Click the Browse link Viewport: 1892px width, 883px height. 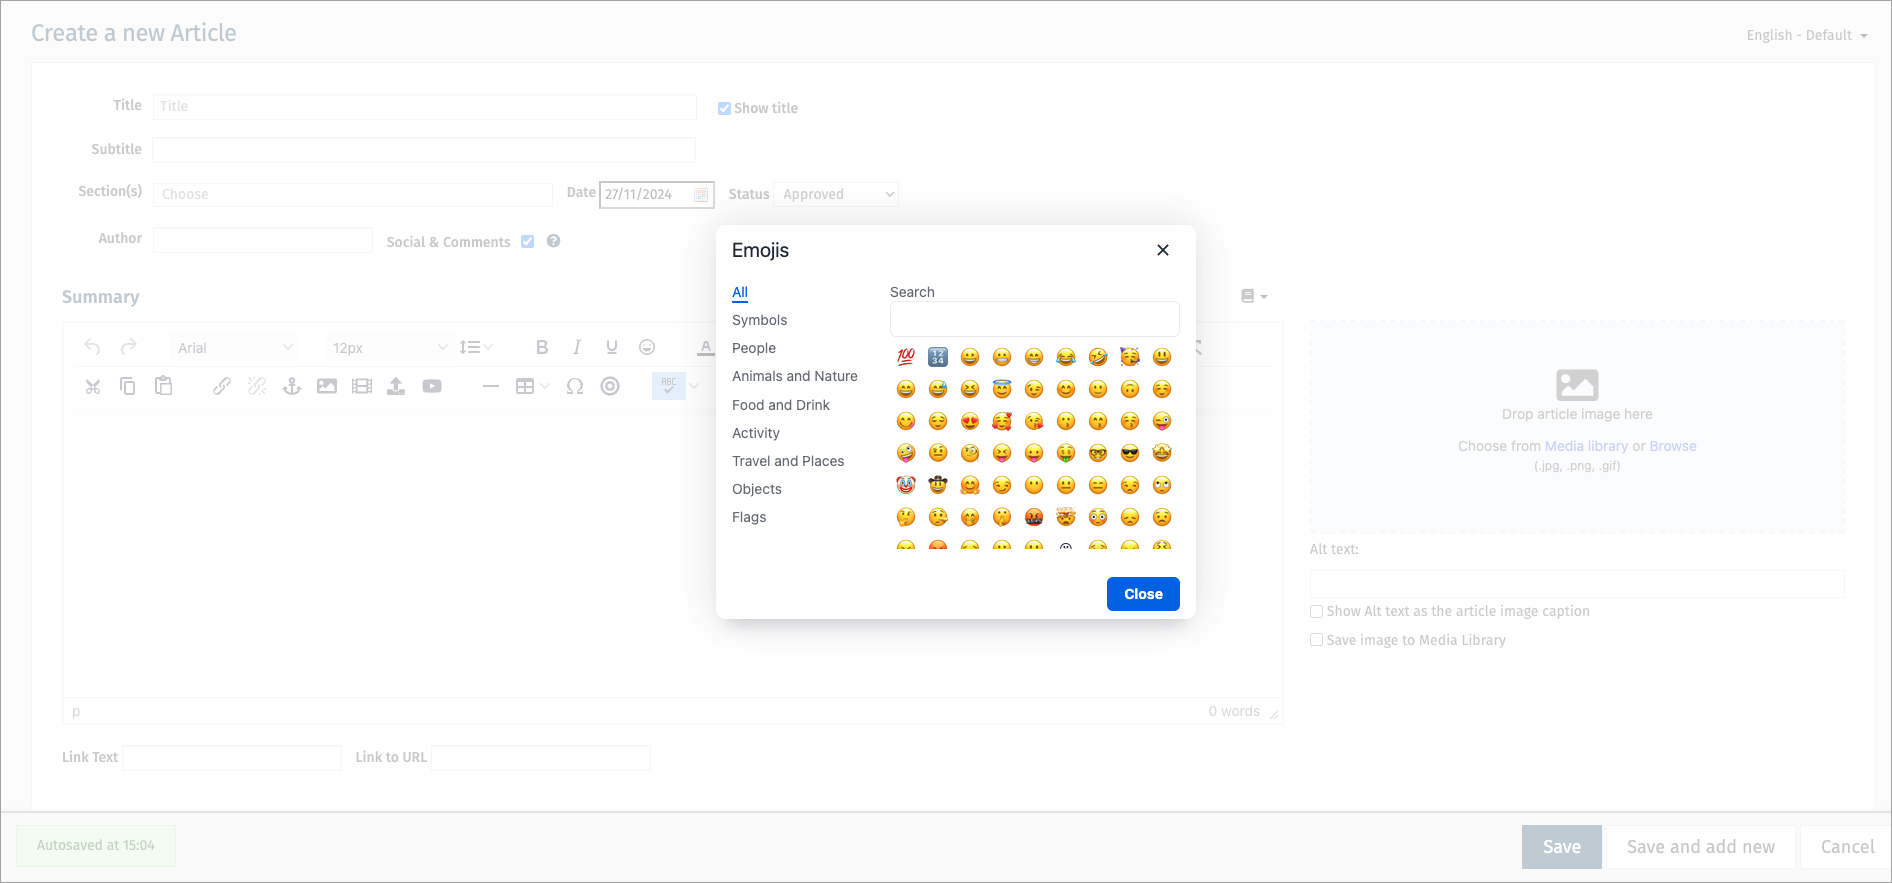click(x=1673, y=446)
